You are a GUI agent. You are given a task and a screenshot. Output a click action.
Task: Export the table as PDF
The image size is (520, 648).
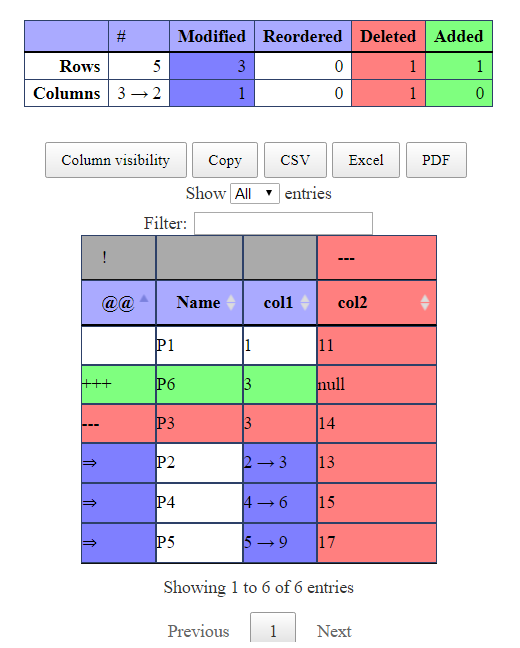pos(436,160)
